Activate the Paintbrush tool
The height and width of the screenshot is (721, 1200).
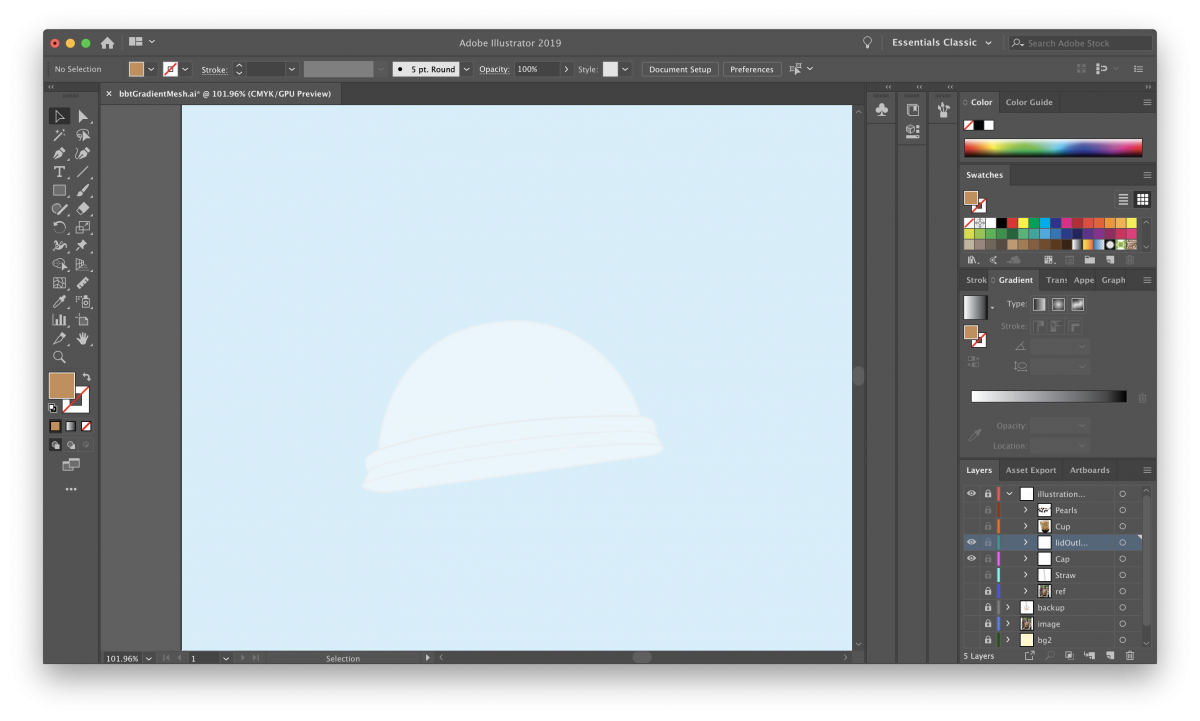(x=84, y=189)
